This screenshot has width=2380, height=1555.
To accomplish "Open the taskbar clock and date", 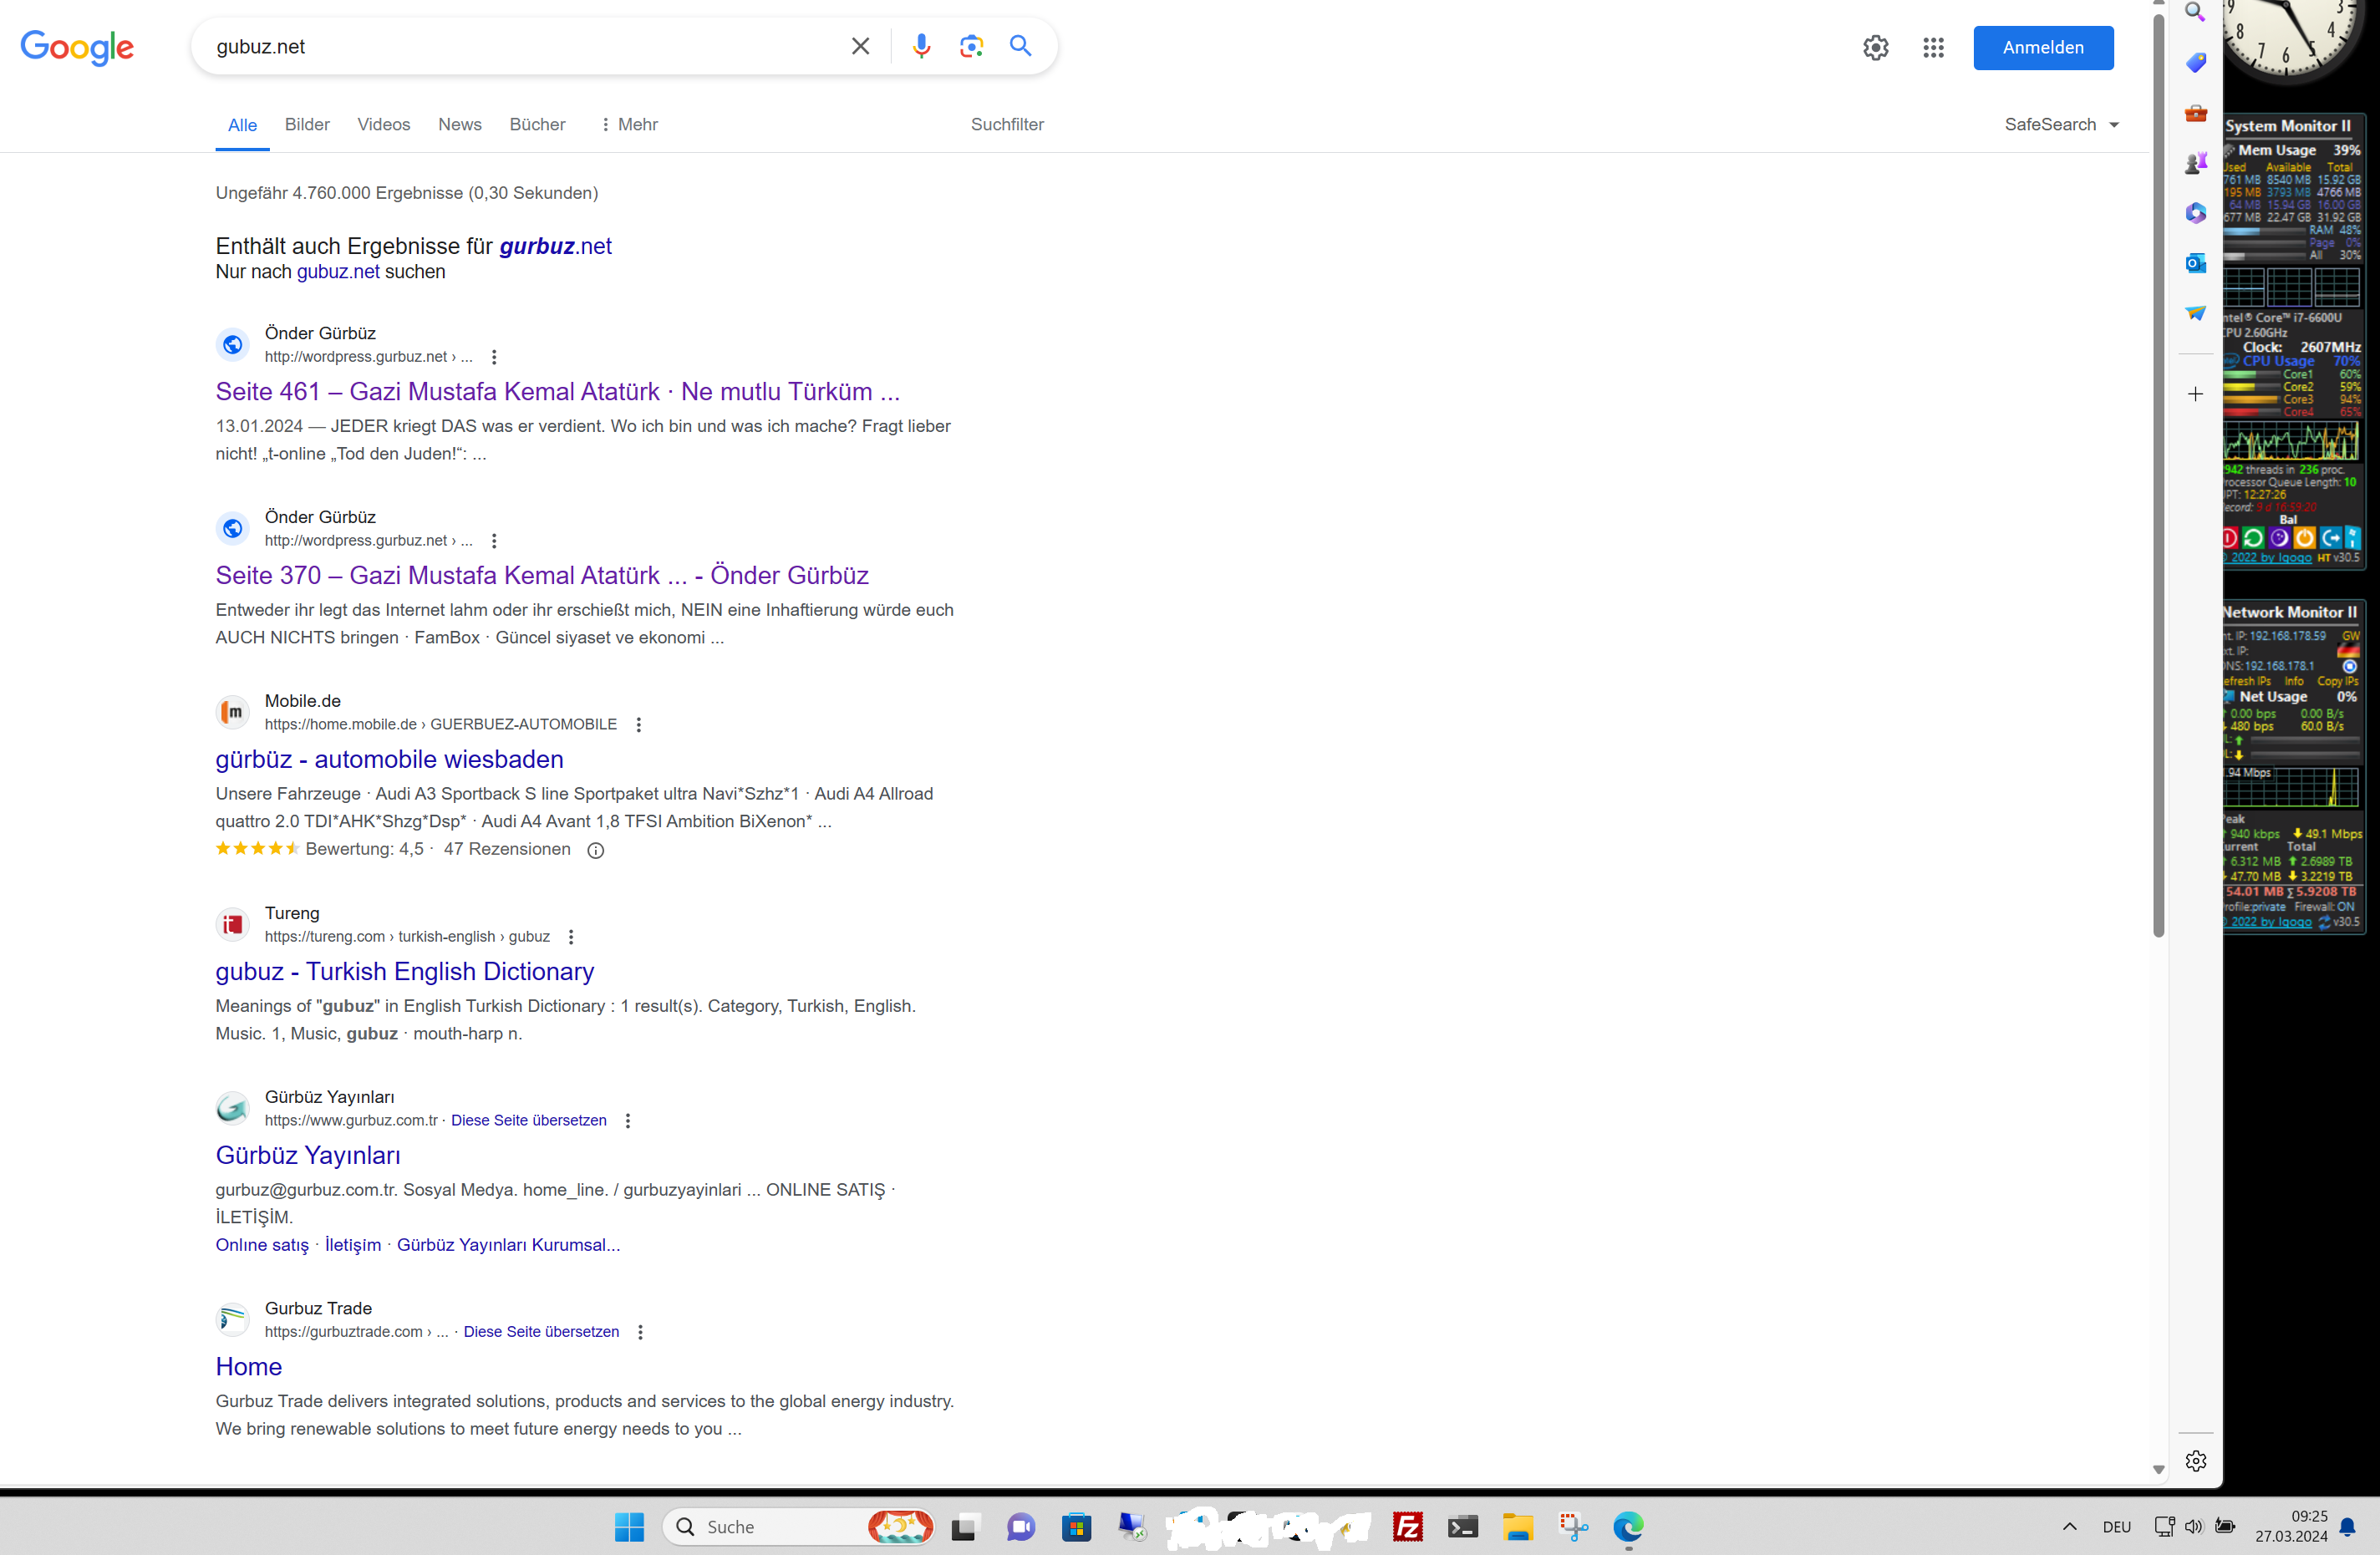I will pyautogui.click(x=2291, y=1527).
